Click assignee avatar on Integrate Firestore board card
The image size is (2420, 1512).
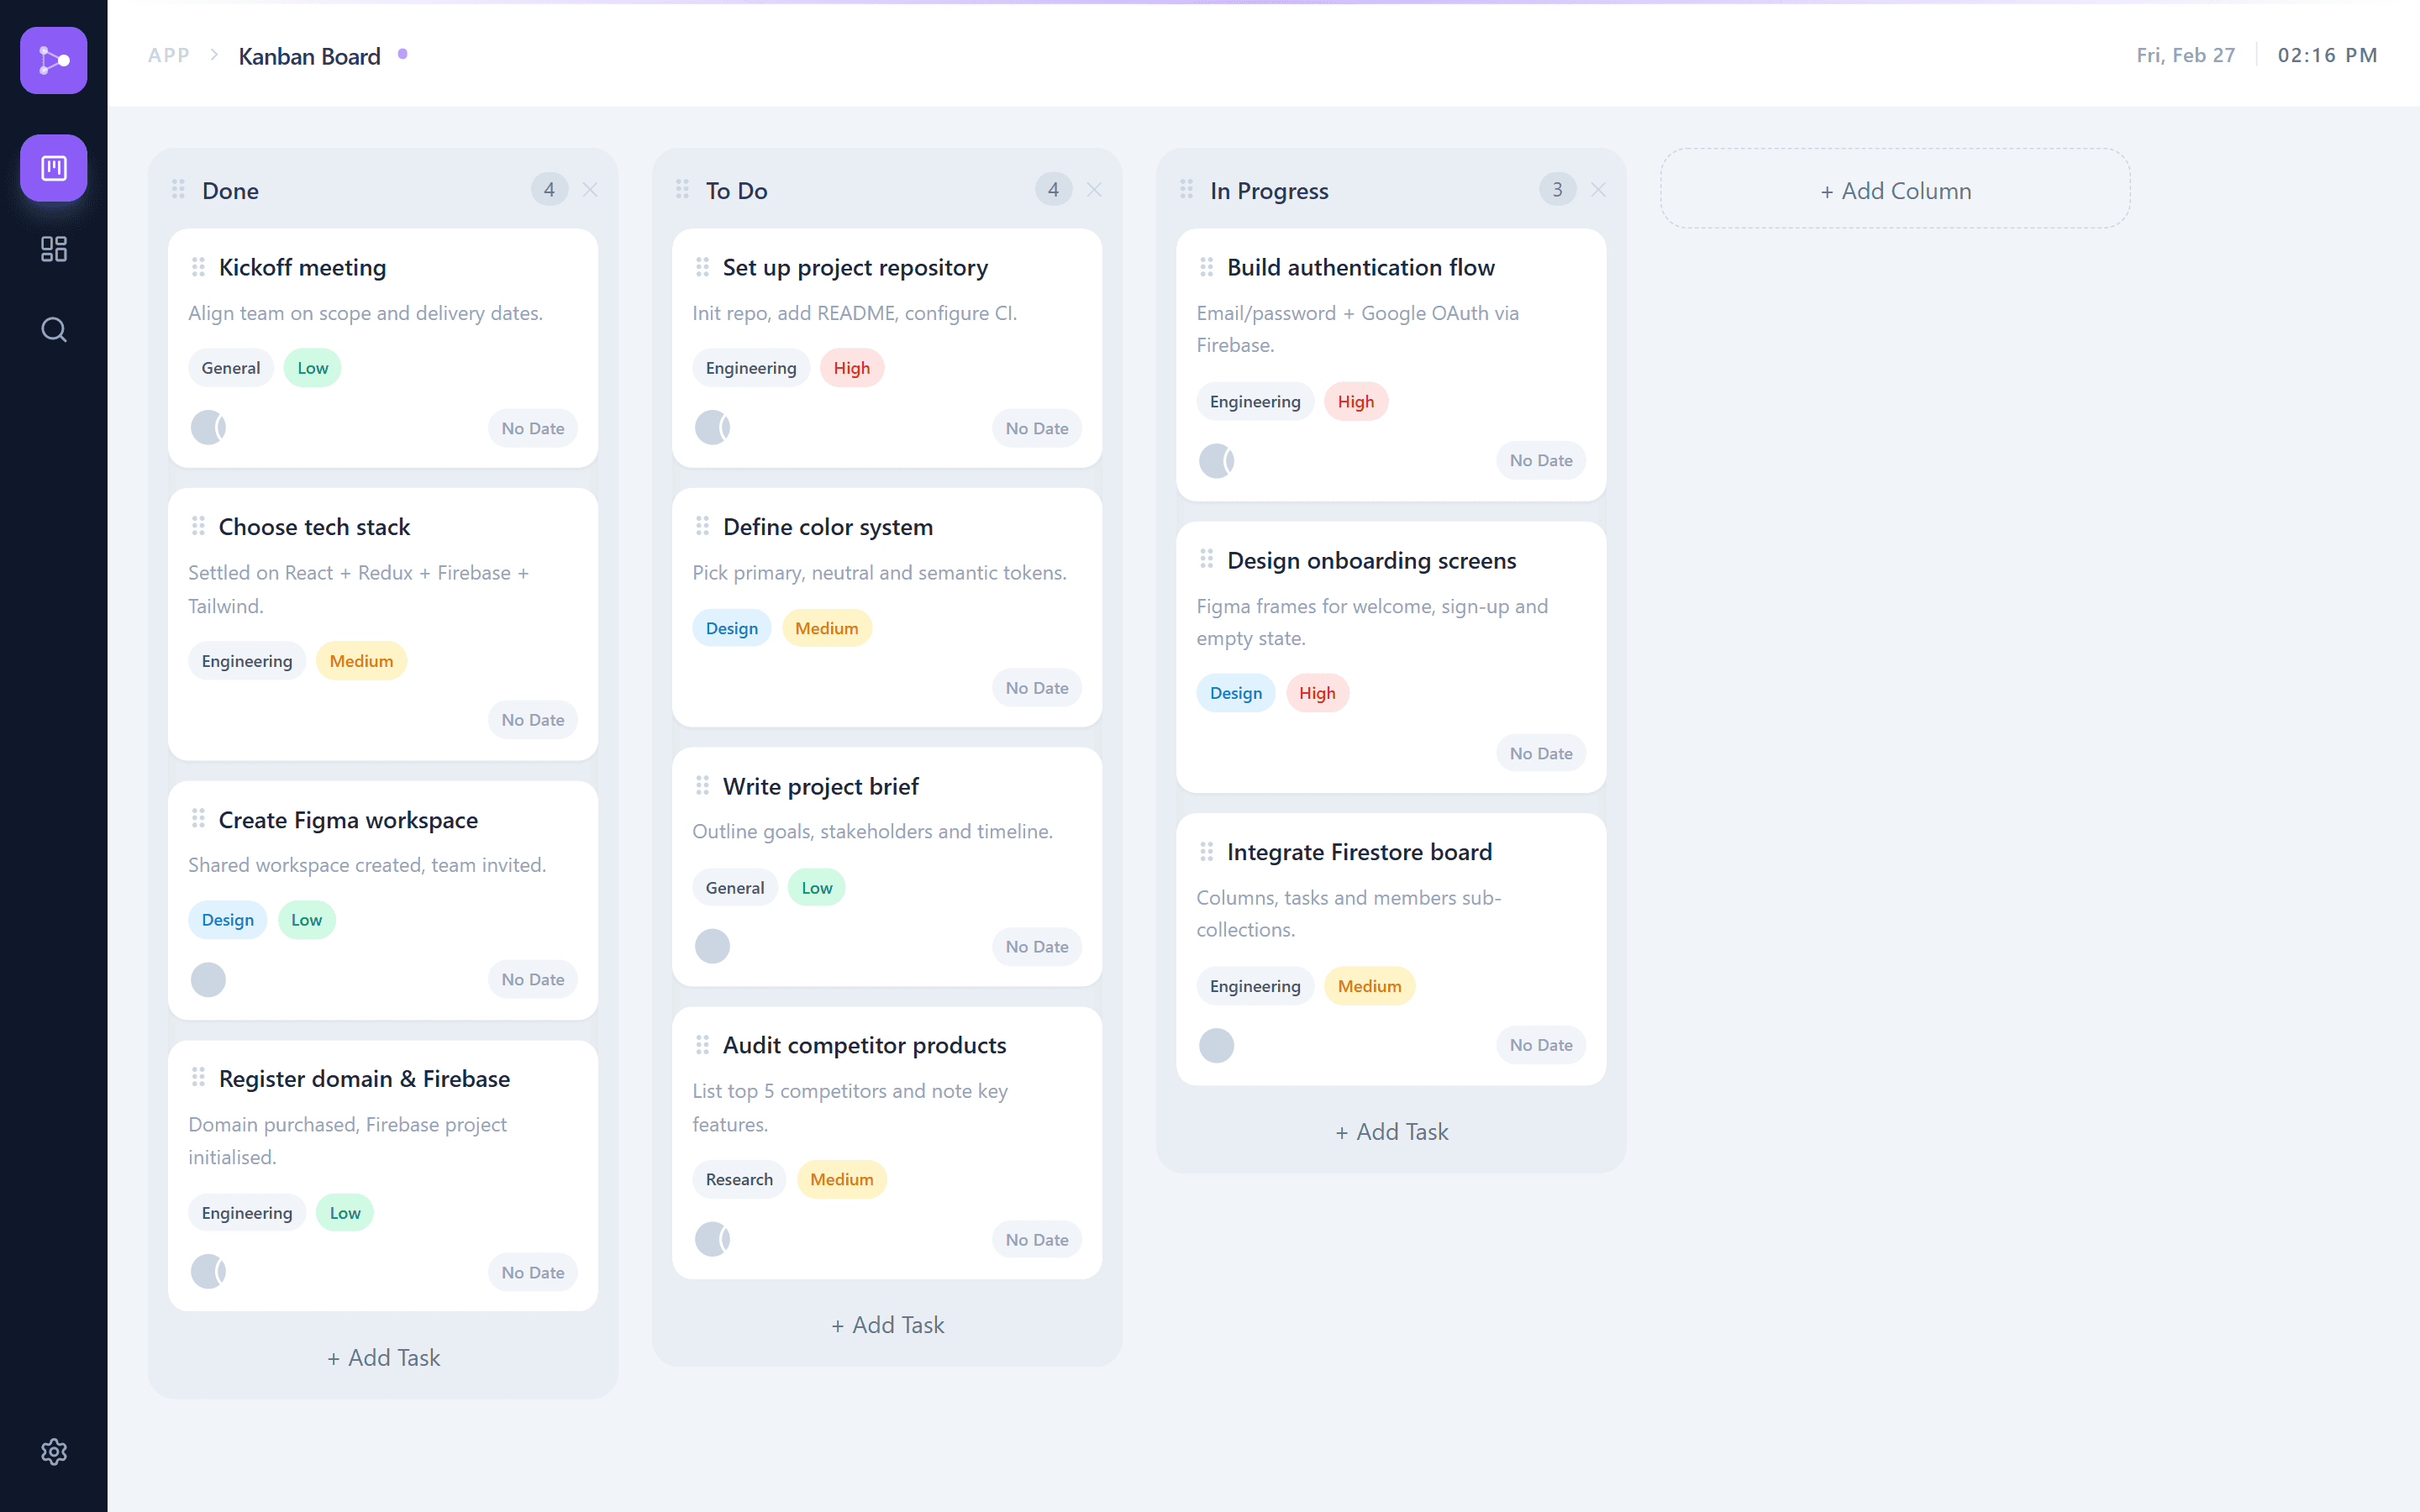pos(1216,1046)
